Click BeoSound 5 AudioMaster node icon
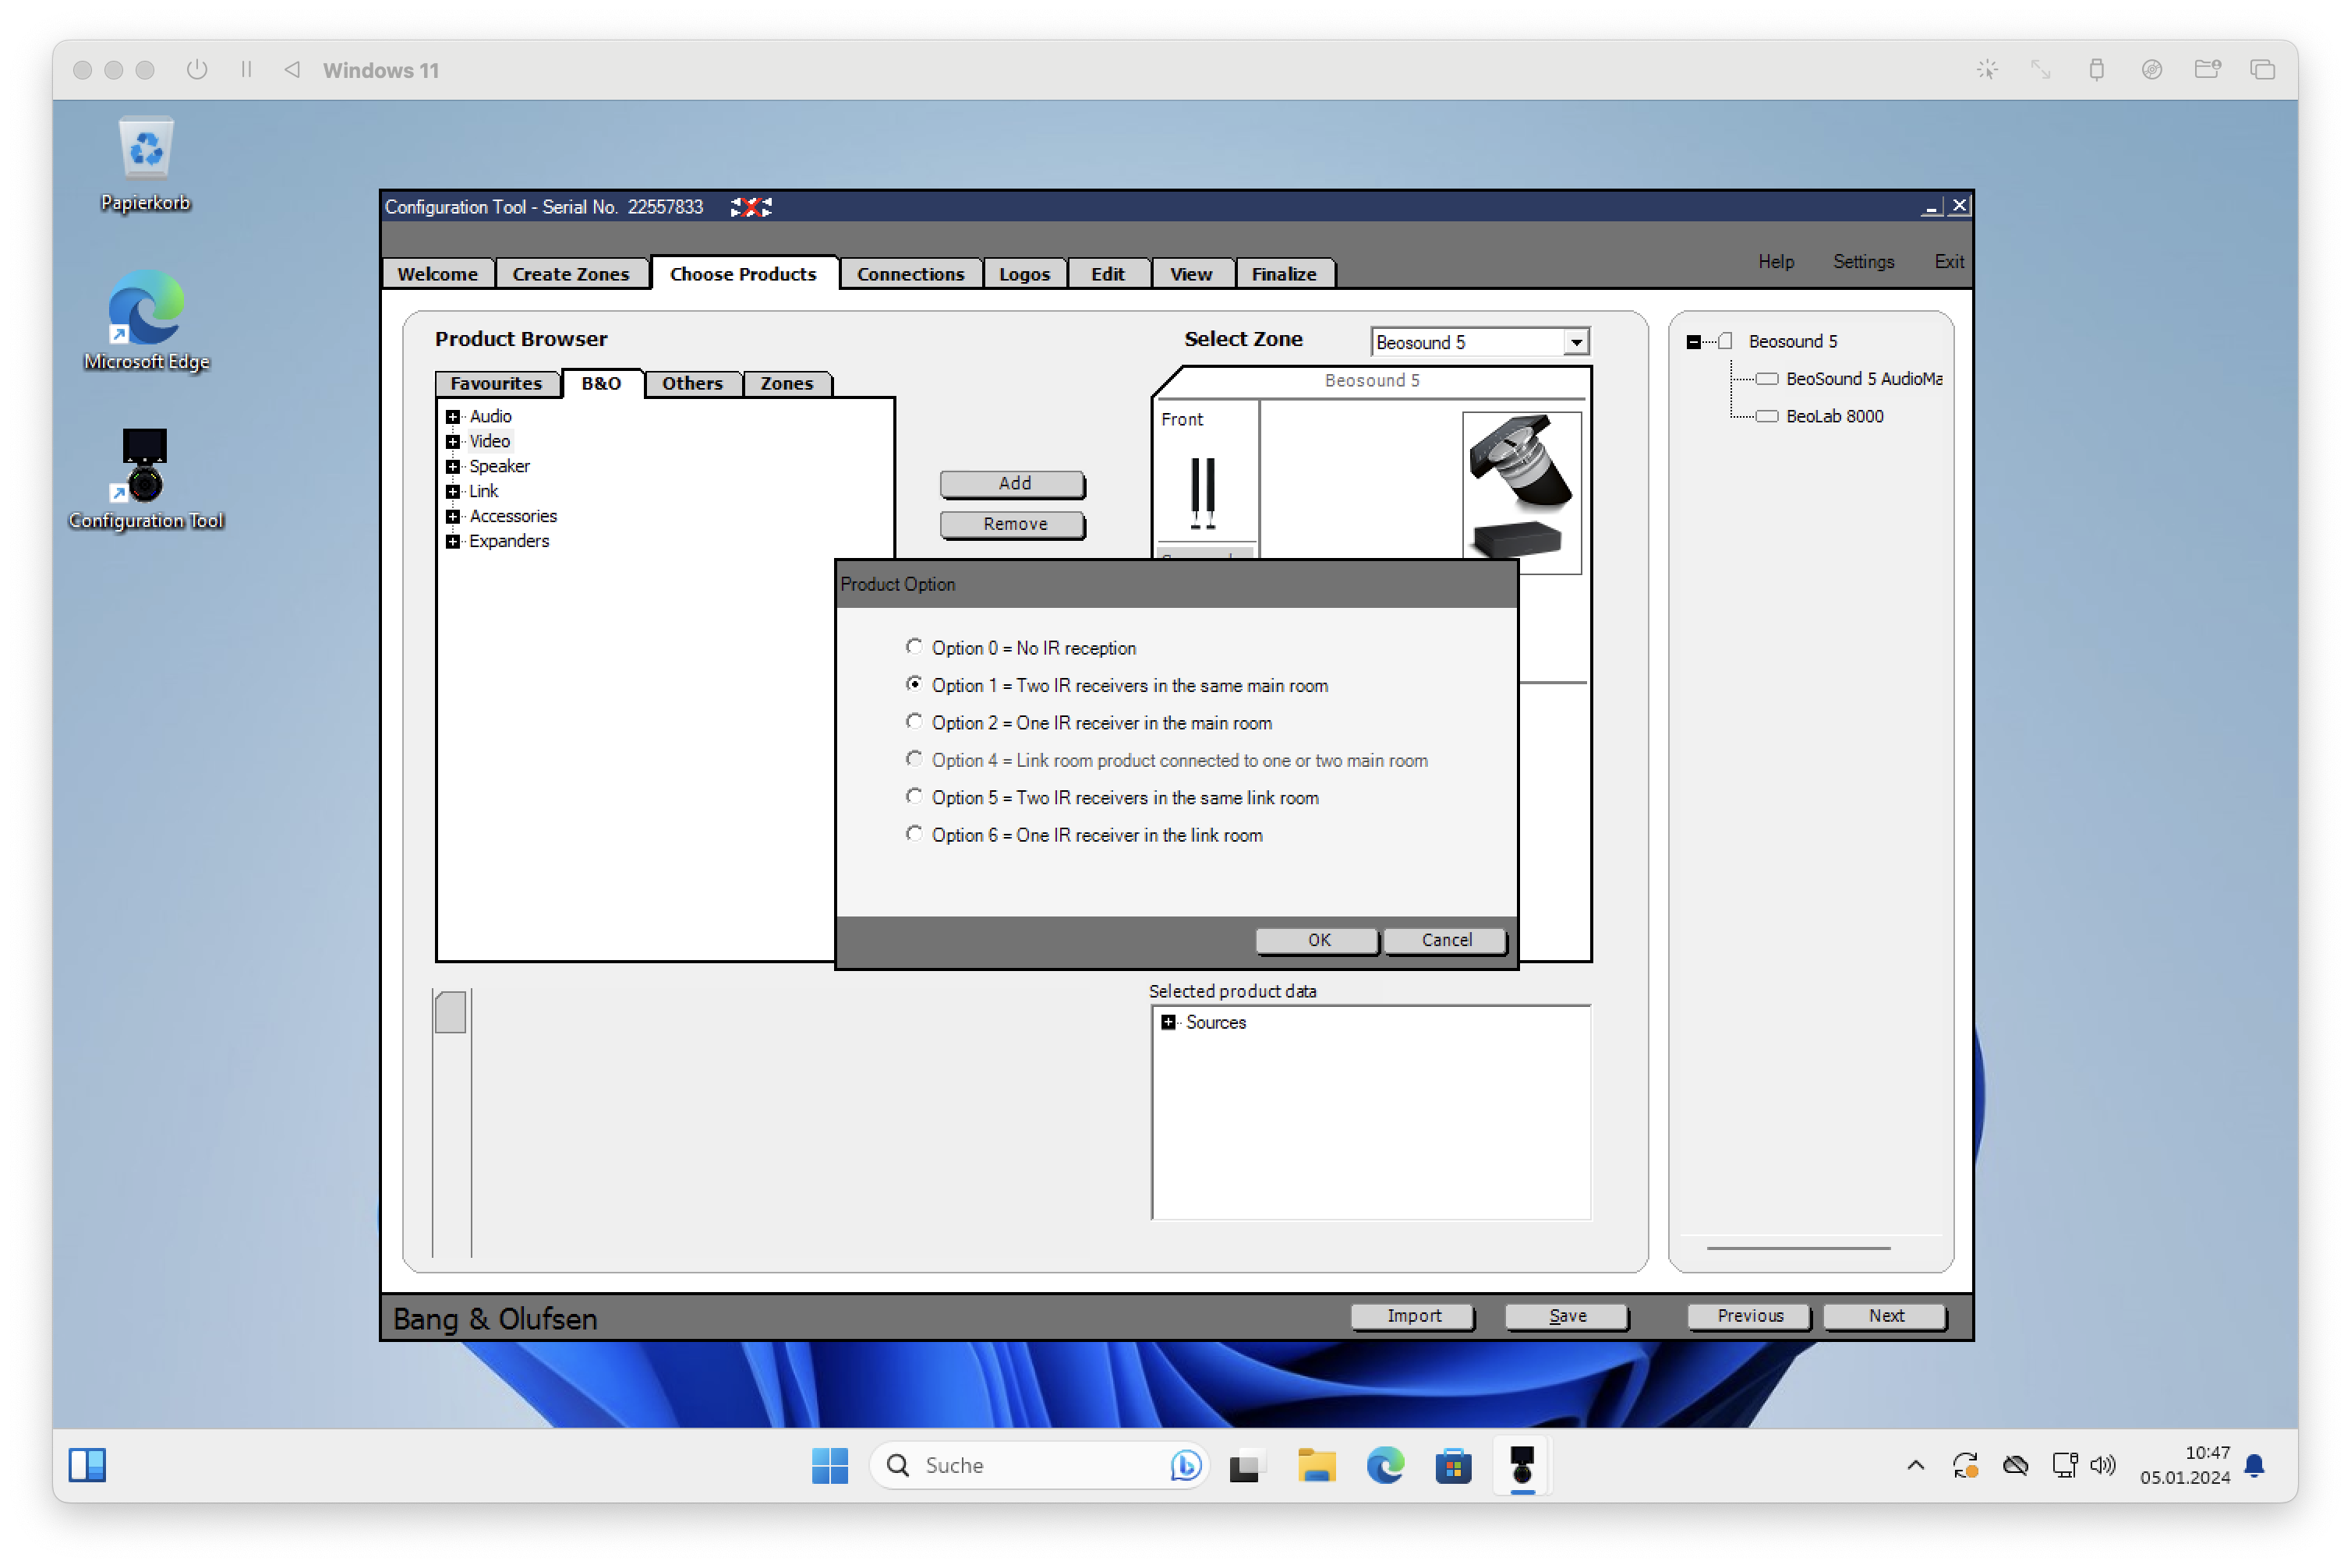The width and height of the screenshot is (2351, 1568). (1767, 379)
